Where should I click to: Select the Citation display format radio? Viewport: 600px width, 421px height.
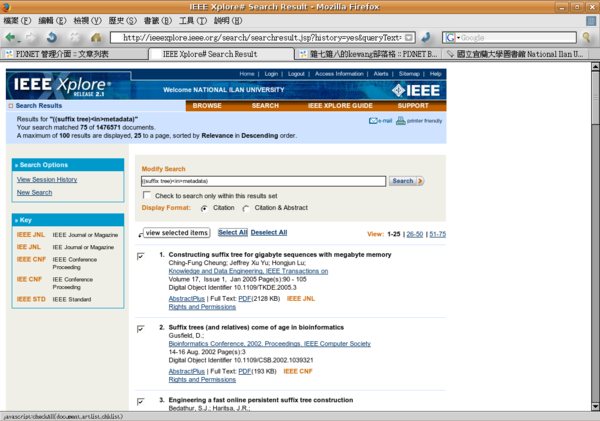point(205,208)
